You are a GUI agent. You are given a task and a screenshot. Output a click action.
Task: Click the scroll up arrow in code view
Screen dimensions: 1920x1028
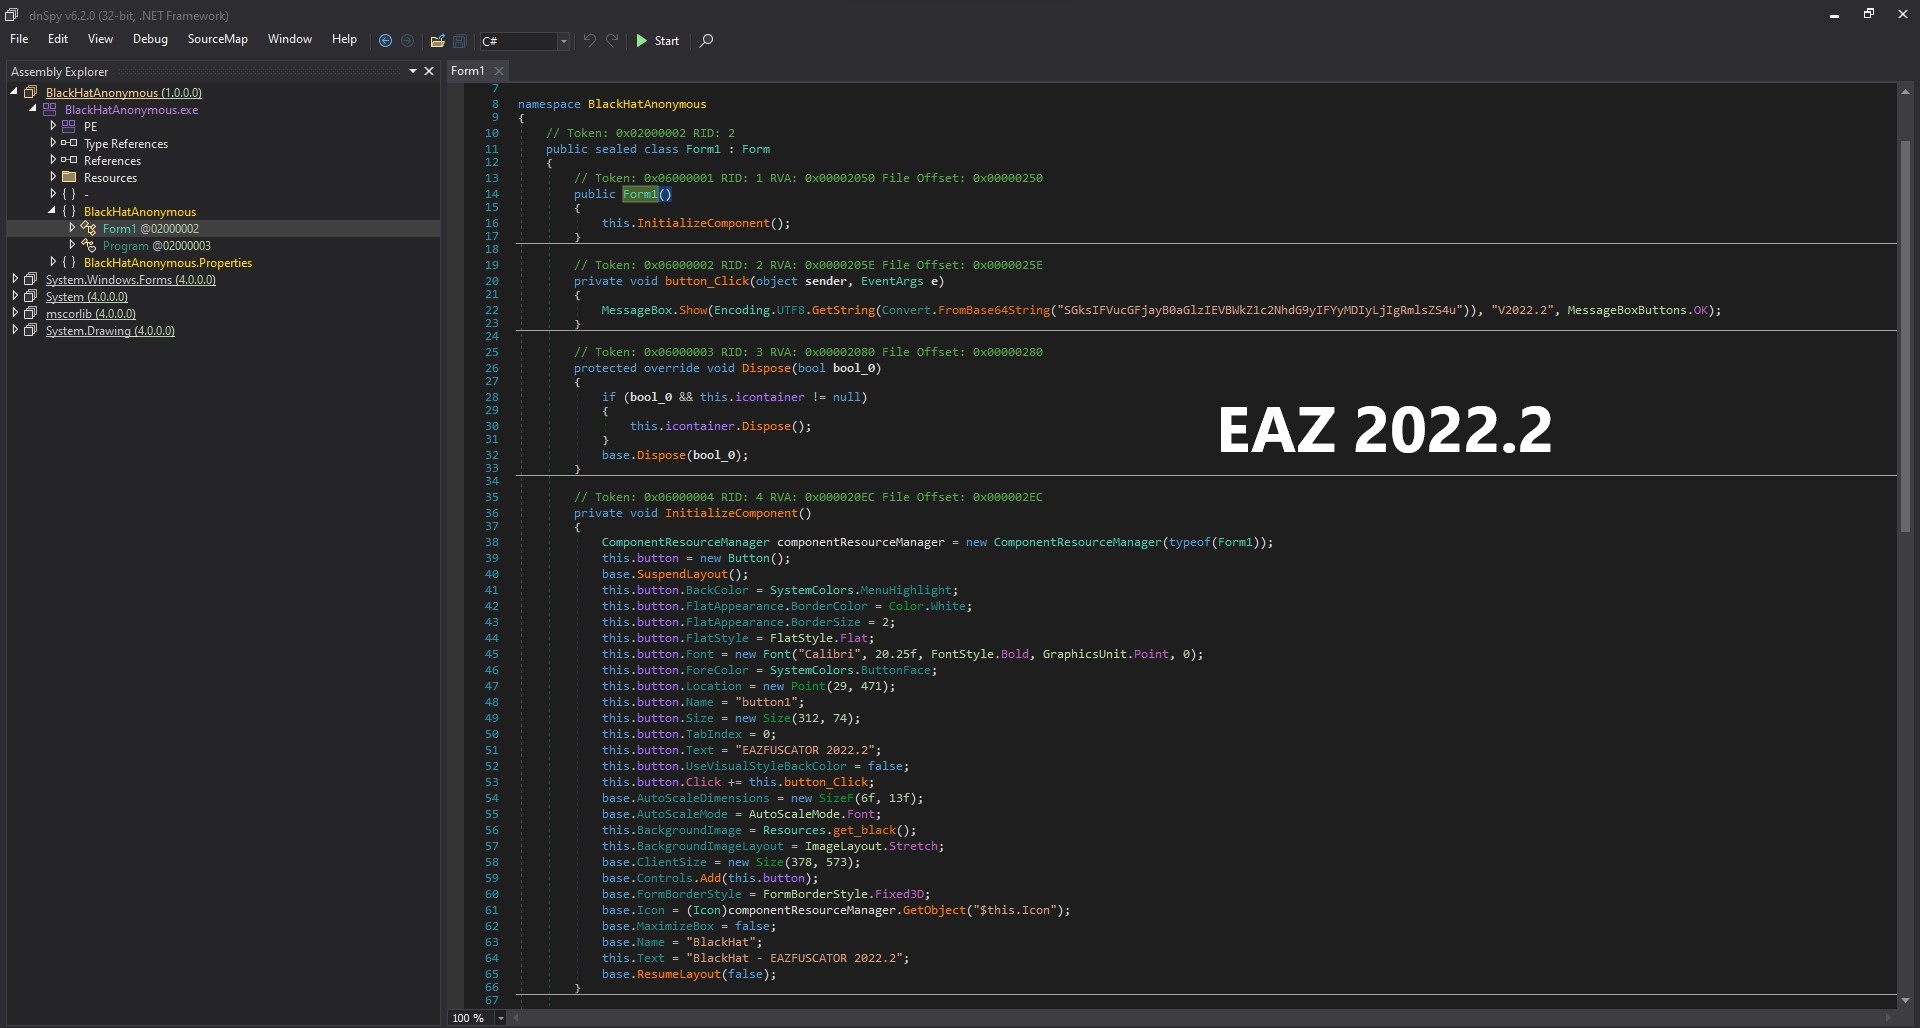(1905, 92)
